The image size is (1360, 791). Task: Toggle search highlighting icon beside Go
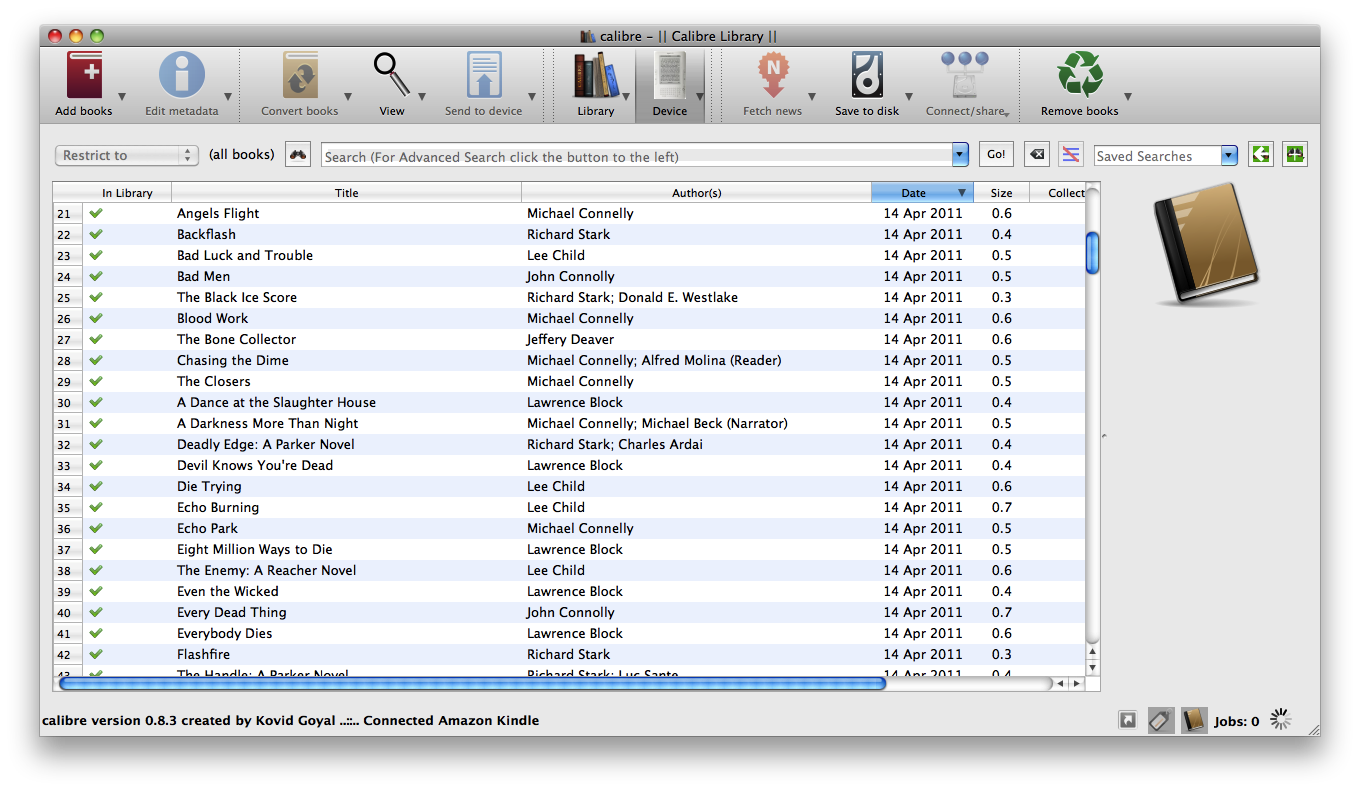[x=1070, y=155]
